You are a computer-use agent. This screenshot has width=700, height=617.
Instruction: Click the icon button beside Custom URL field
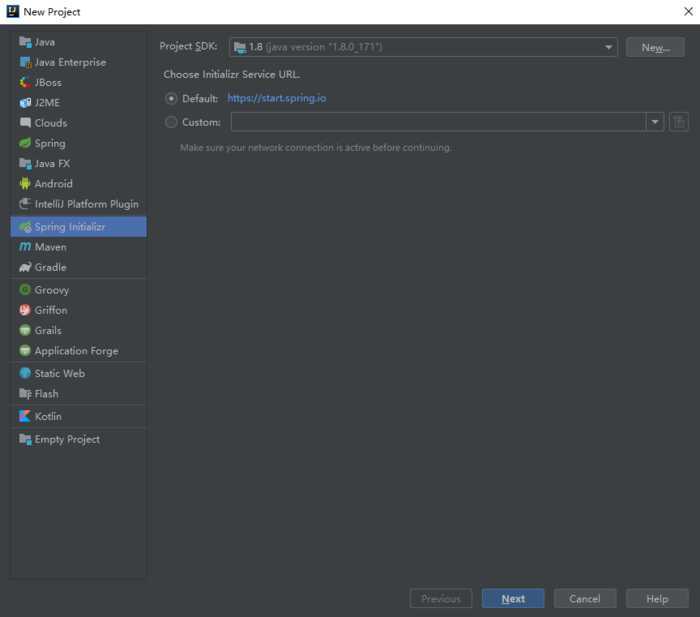[x=679, y=122]
